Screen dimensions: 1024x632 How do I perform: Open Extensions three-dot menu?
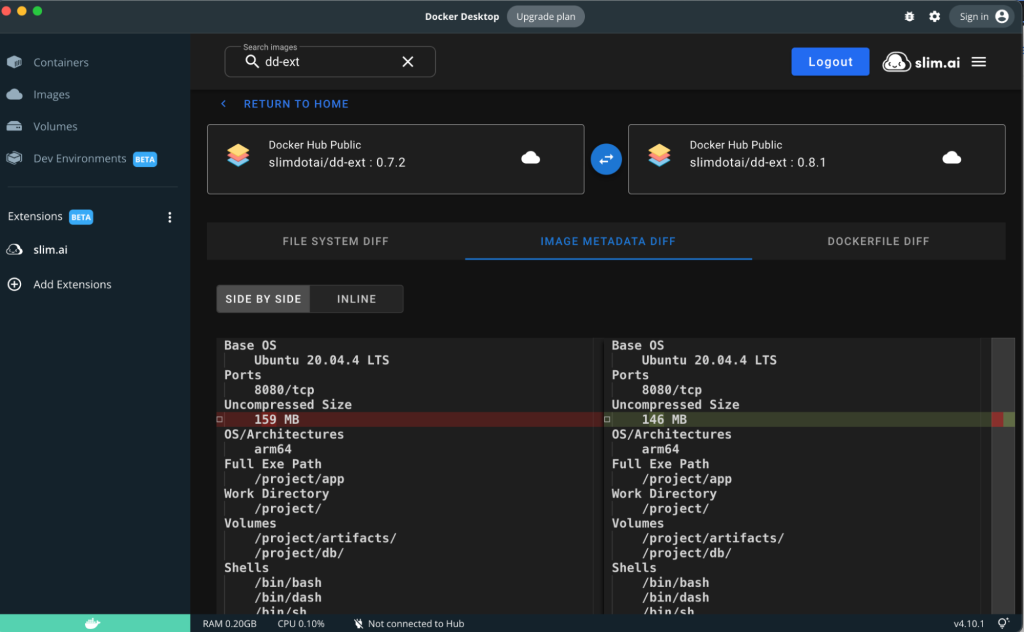(x=170, y=217)
